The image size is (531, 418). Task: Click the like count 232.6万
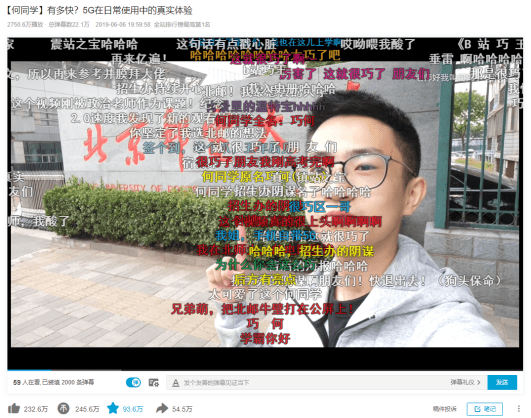[x=36, y=409]
